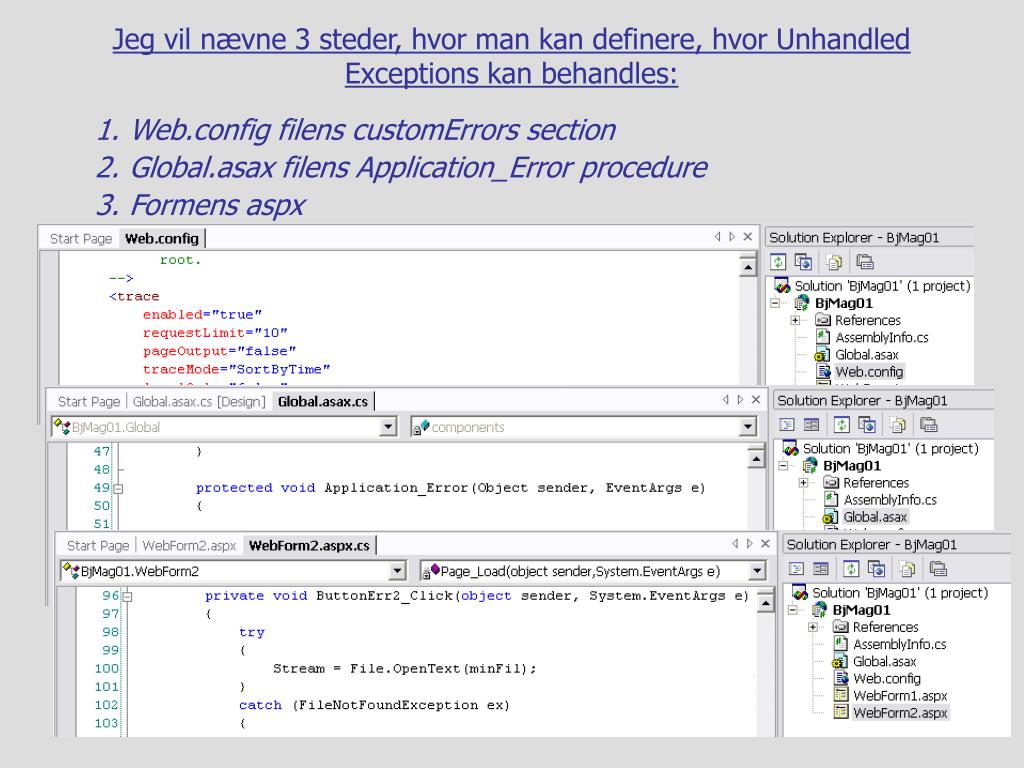Click Show All Files icon in Solution Explorer beside WebForm2 editor
The image size is (1024, 768).
click(907, 569)
